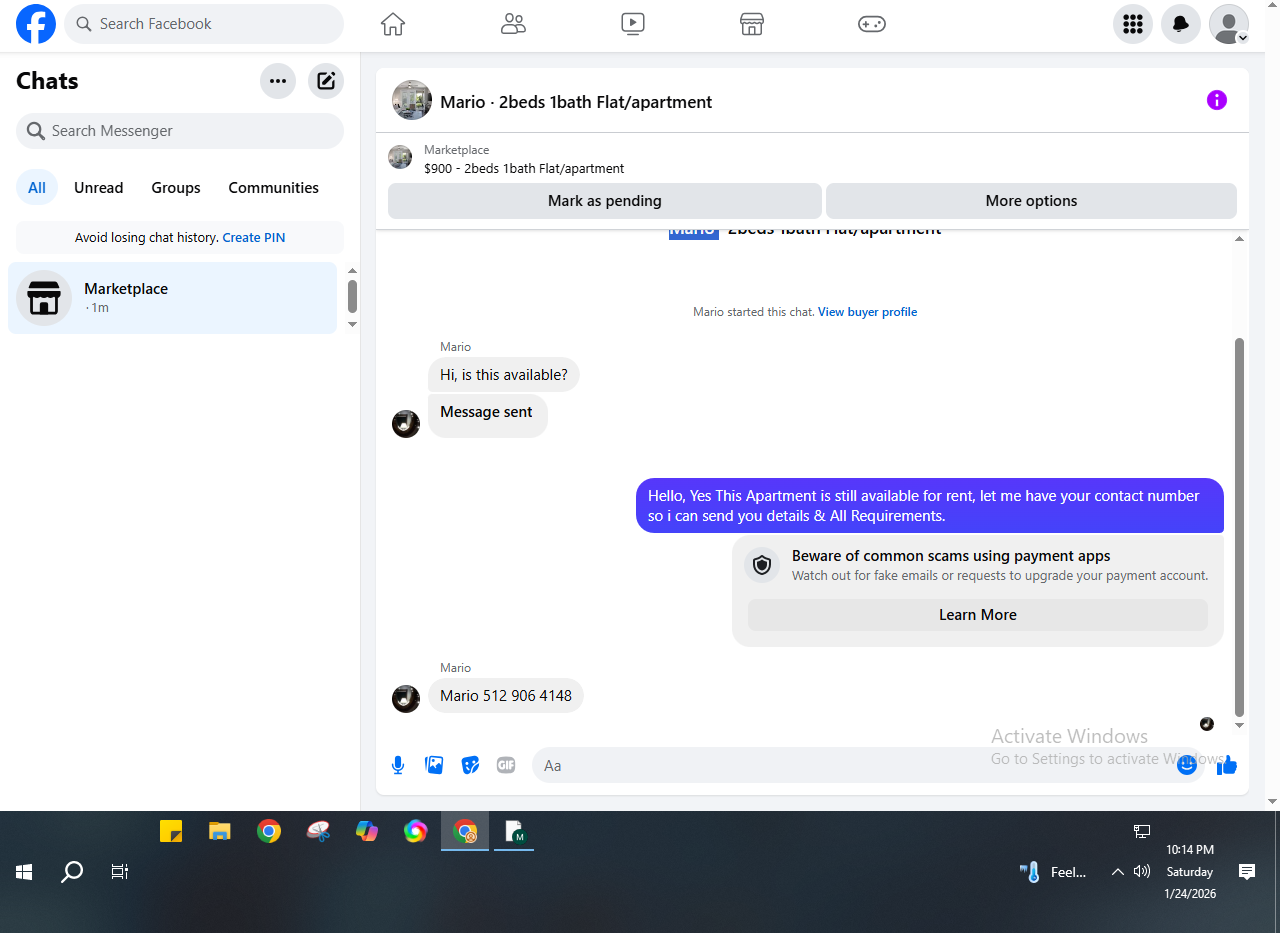The height and width of the screenshot is (933, 1280).
Task: Open the Marketplace storefront icon in top bar
Action: (752, 24)
